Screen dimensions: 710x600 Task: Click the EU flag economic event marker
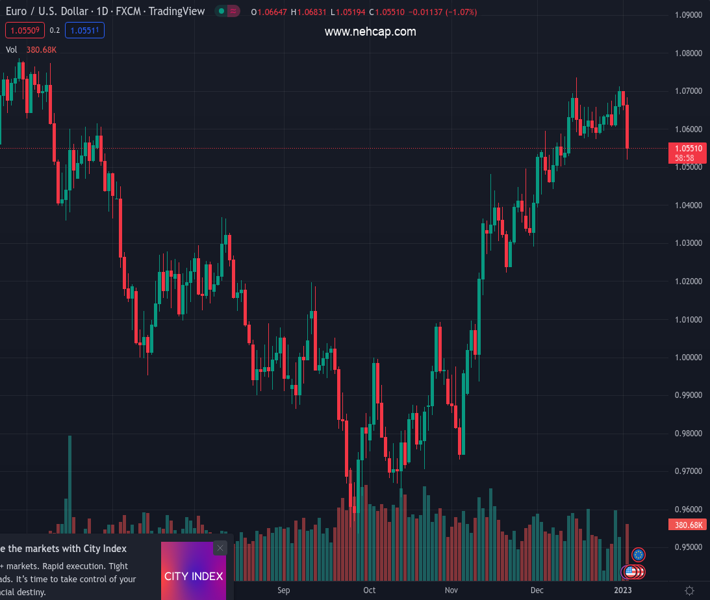click(638, 555)
